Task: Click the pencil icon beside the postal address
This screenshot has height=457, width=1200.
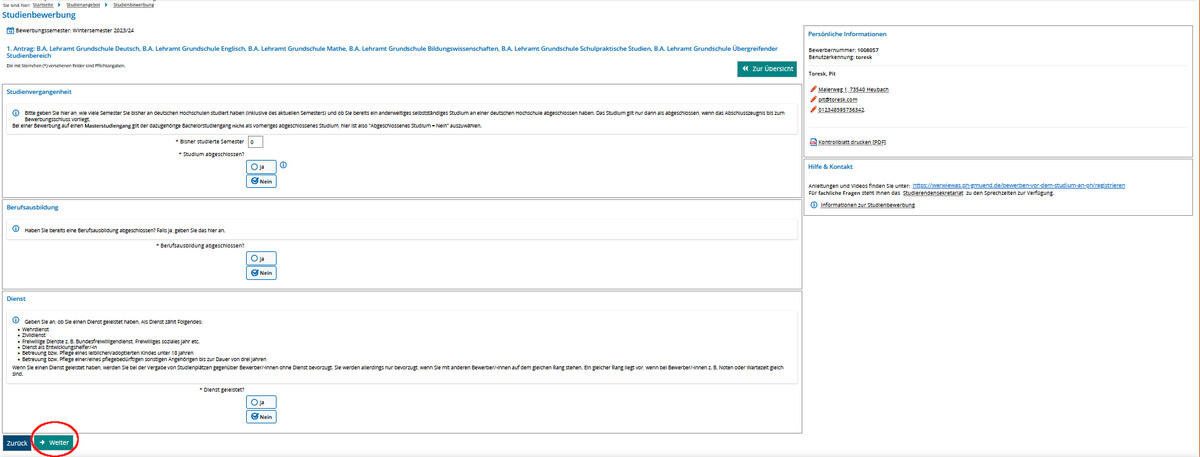Action: (814, 90)
